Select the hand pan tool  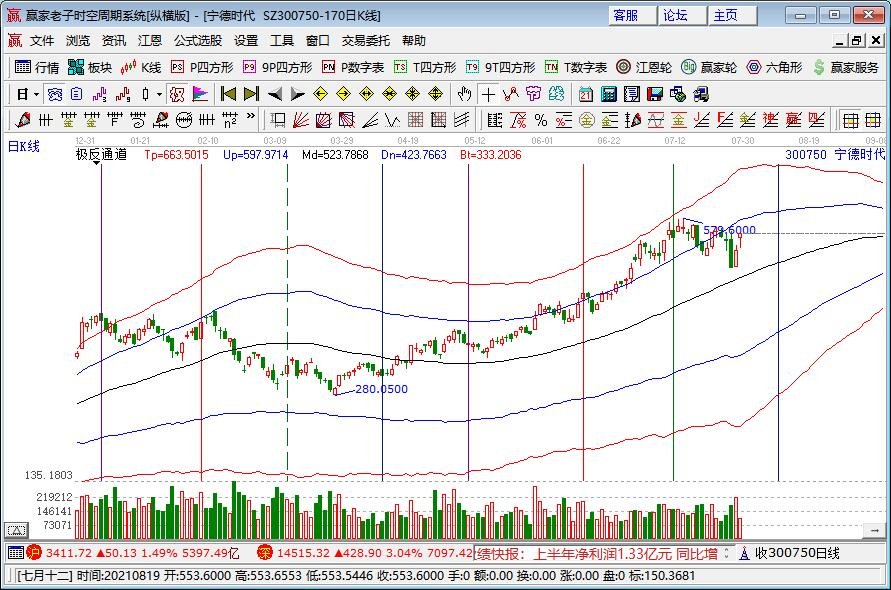click(x=464, y=94)
